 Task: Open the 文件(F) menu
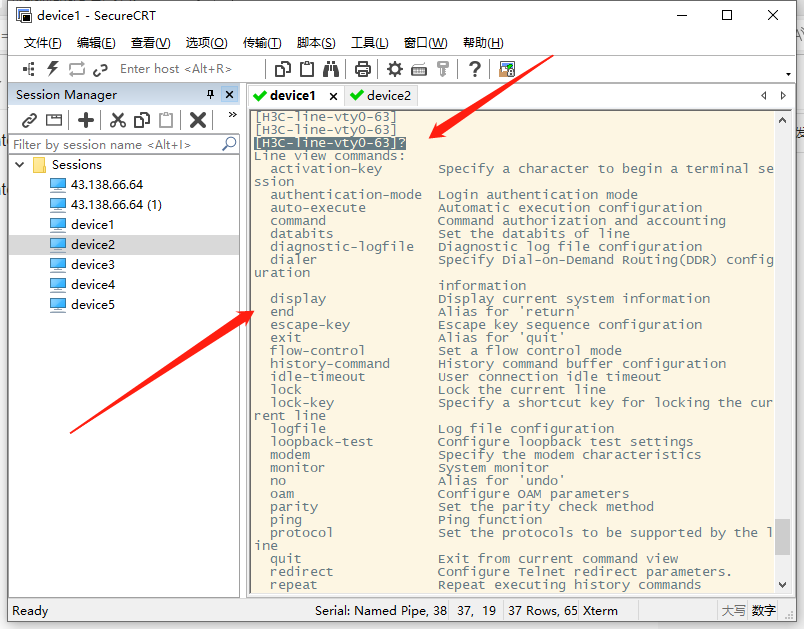[43, 43]
